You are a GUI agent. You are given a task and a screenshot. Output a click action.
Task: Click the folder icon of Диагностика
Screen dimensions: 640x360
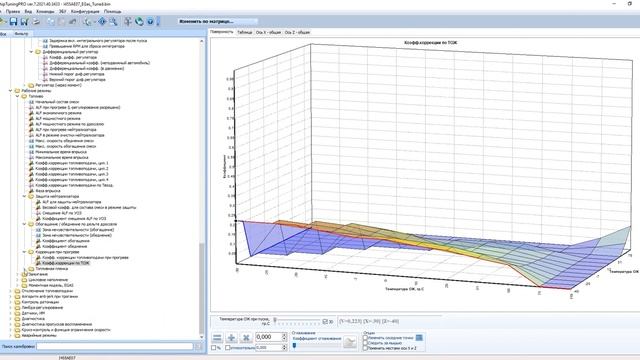[17, 319]
